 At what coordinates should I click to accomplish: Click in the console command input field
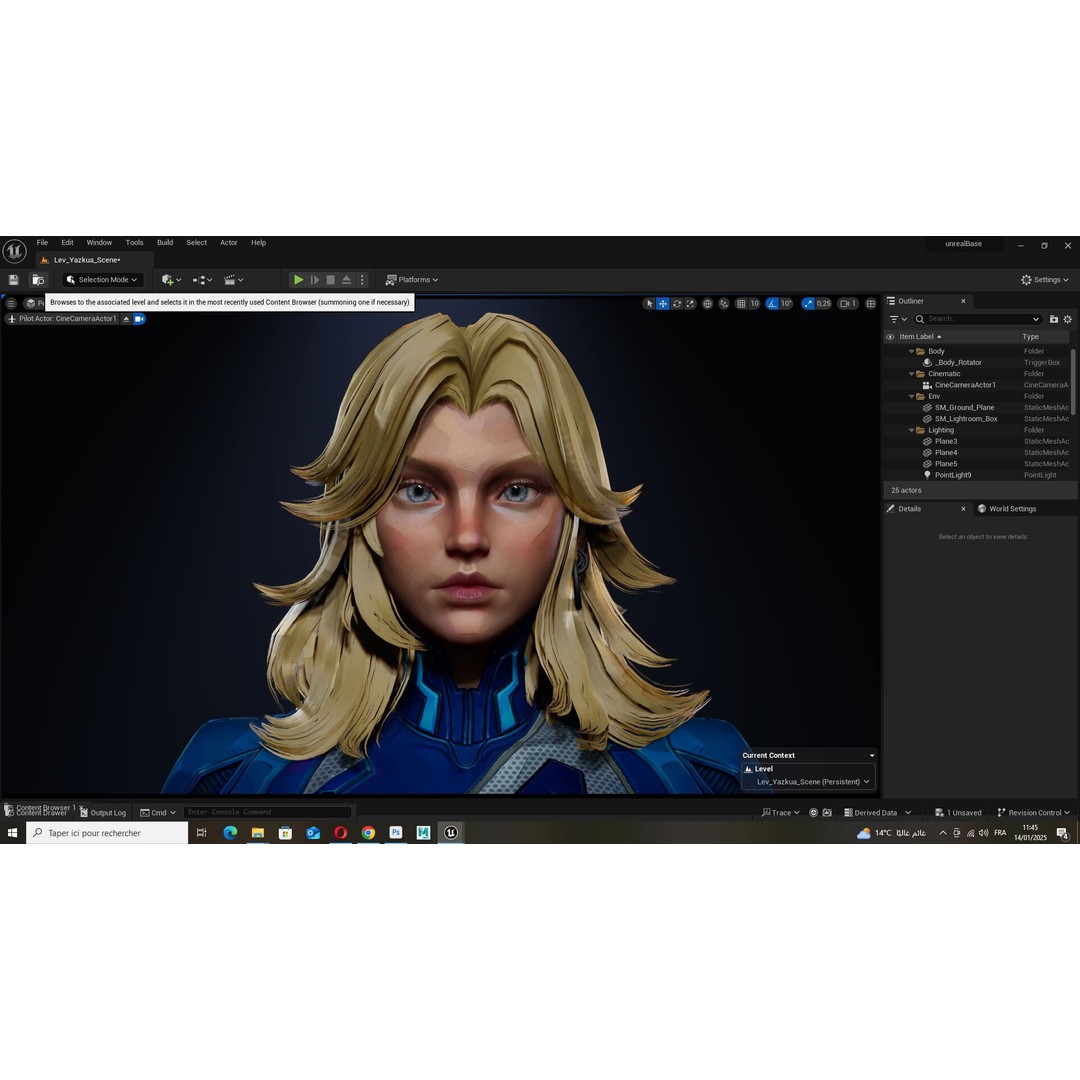(267, 812)
